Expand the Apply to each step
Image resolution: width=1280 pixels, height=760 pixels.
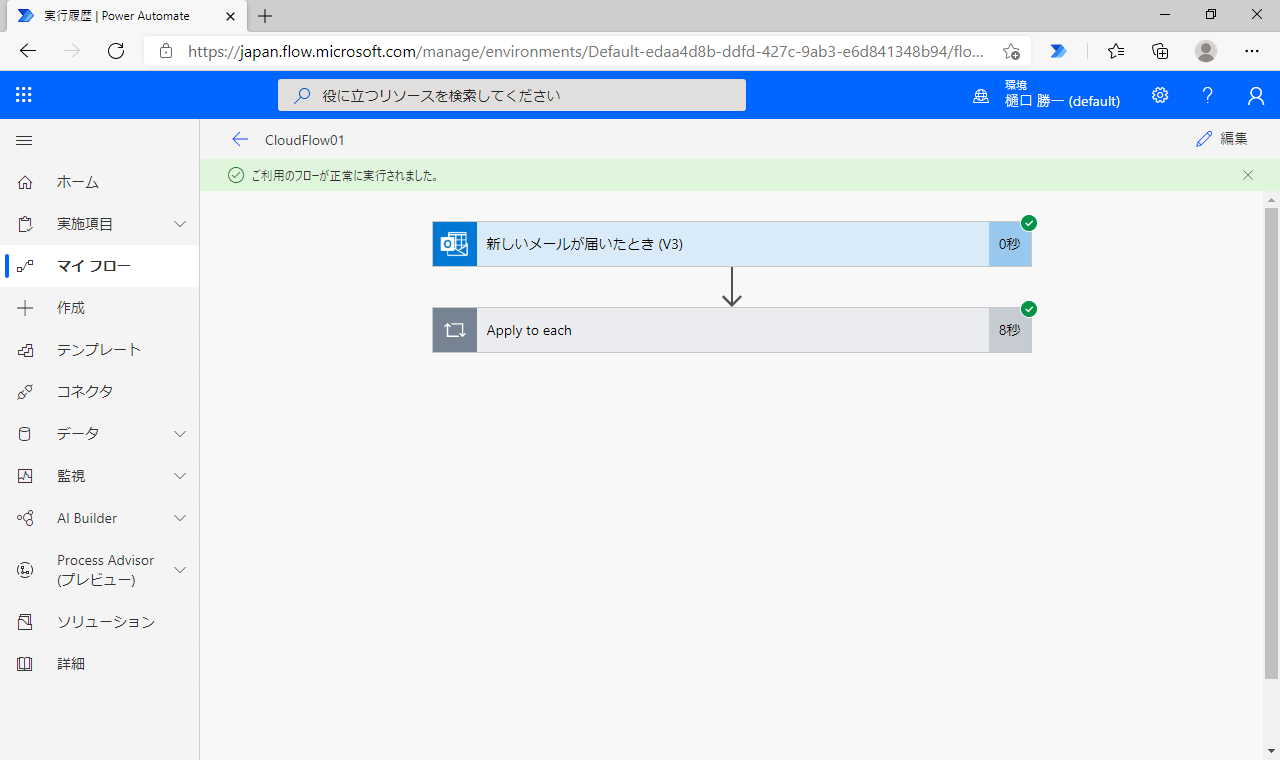click(x=732, y=330)
